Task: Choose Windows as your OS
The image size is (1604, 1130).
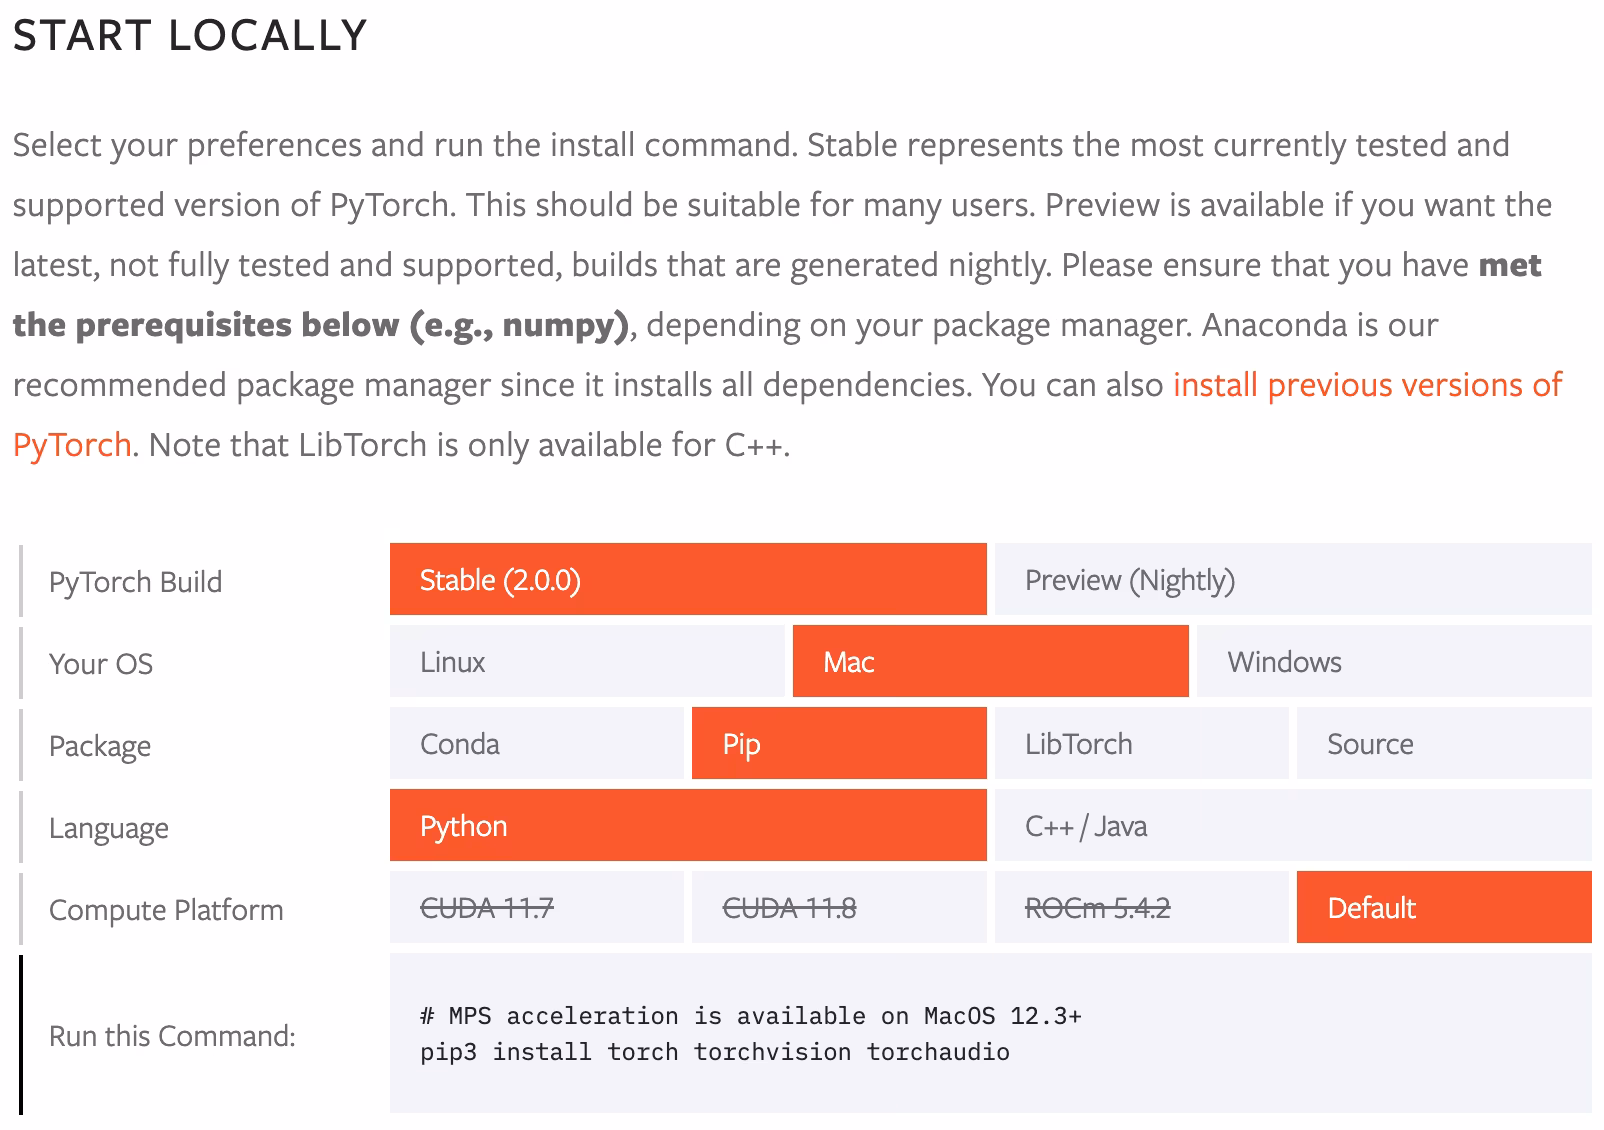Action: click(x=1393, y=662)
